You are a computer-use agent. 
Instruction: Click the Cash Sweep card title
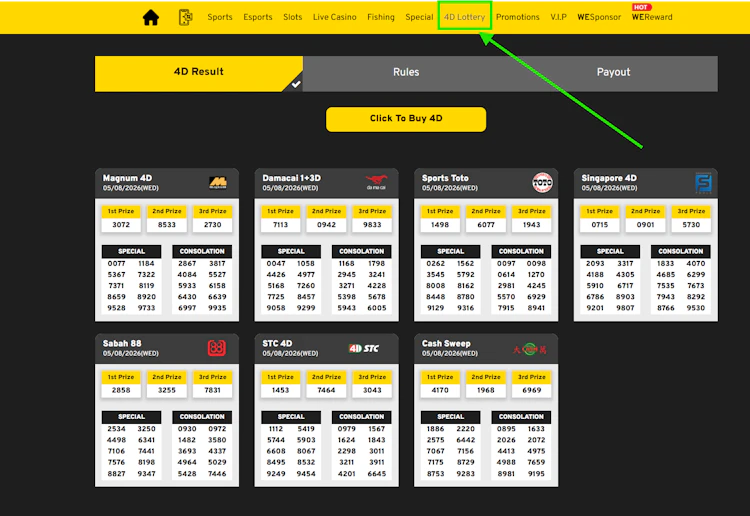coord(446,343)
